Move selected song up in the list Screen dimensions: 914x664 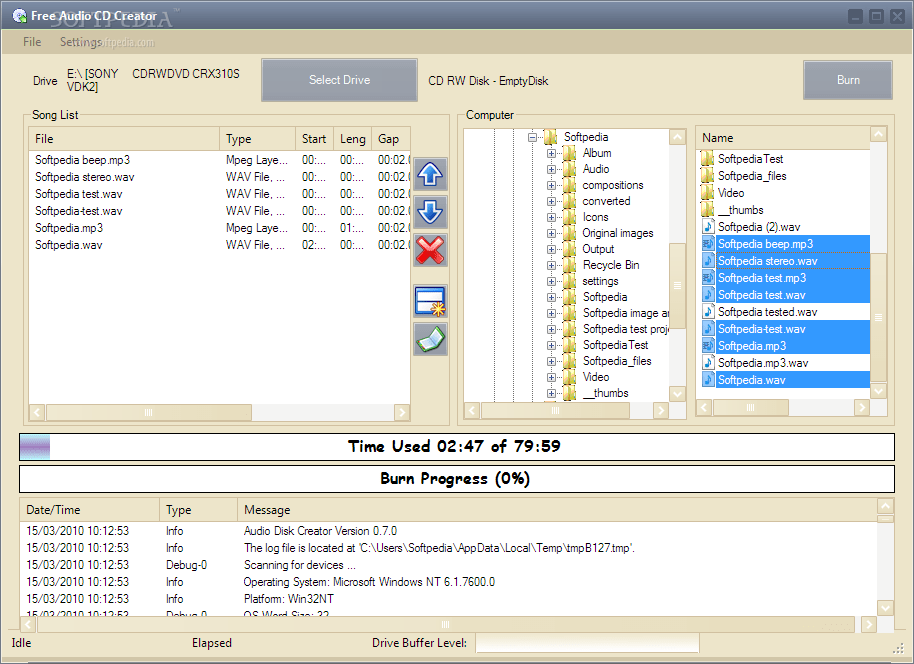click(430, 174)
